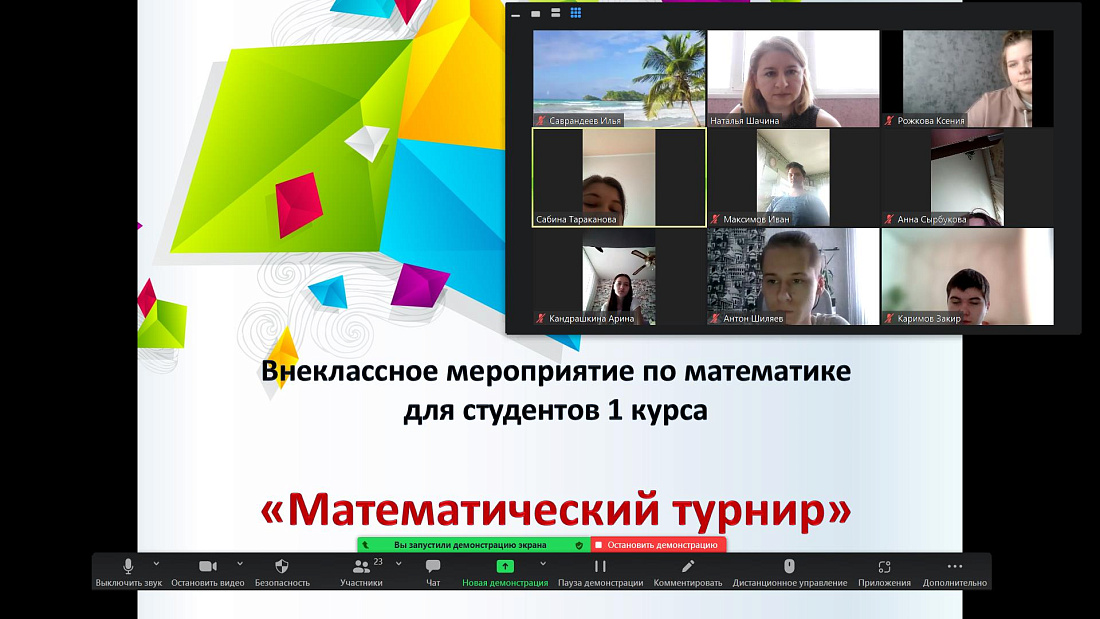Open video options chevron beside Остановить видео
The height and width of the screenshot is (619, 1100).
(239, 563)
